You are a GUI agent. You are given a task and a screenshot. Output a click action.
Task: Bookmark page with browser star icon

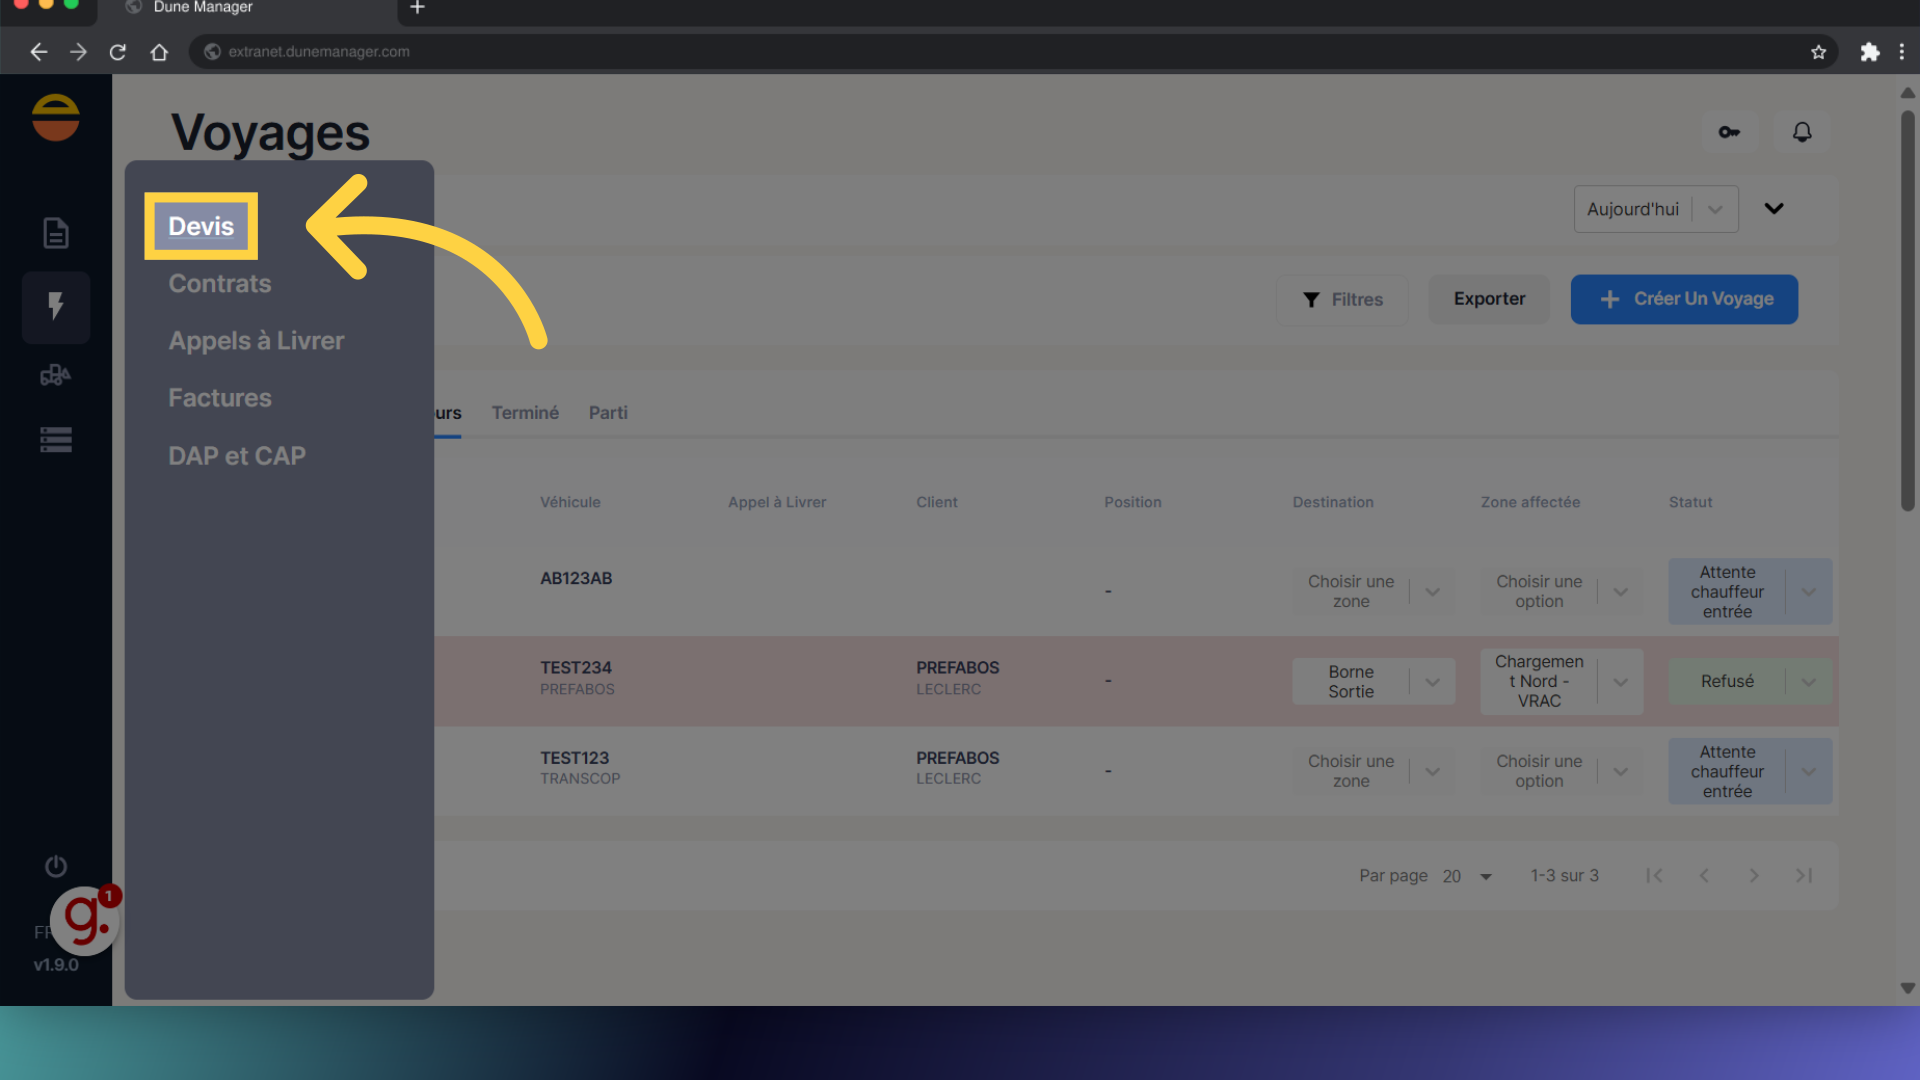[1818, 52]
